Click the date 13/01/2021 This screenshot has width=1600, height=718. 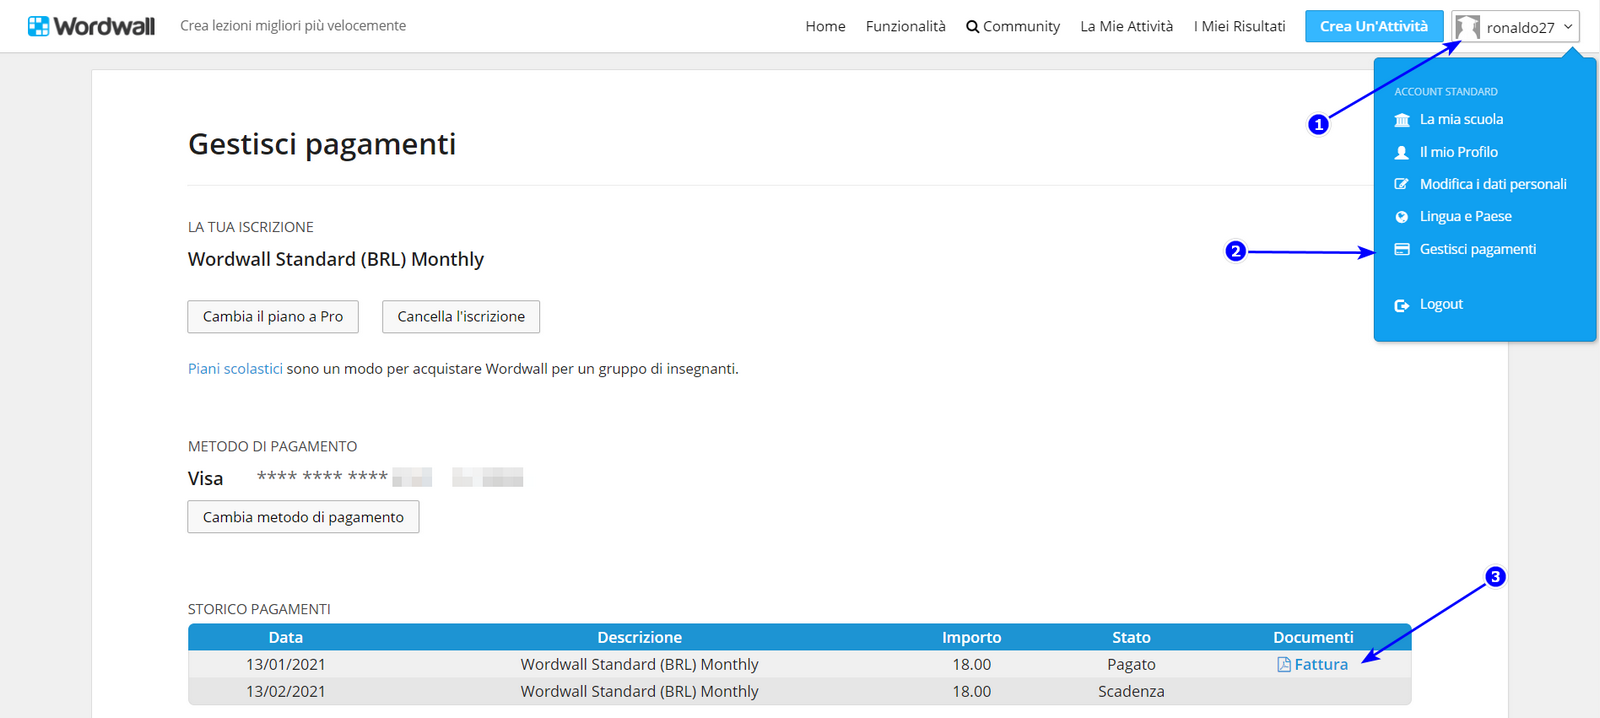(x=285, y=665)
